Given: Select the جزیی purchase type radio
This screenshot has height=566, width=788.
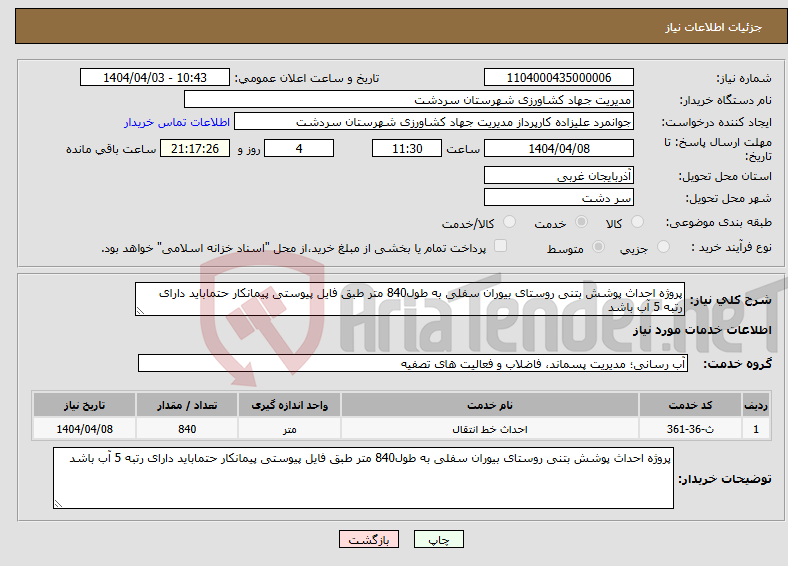Looking at the screenshot, I should [x=663, y=246].
